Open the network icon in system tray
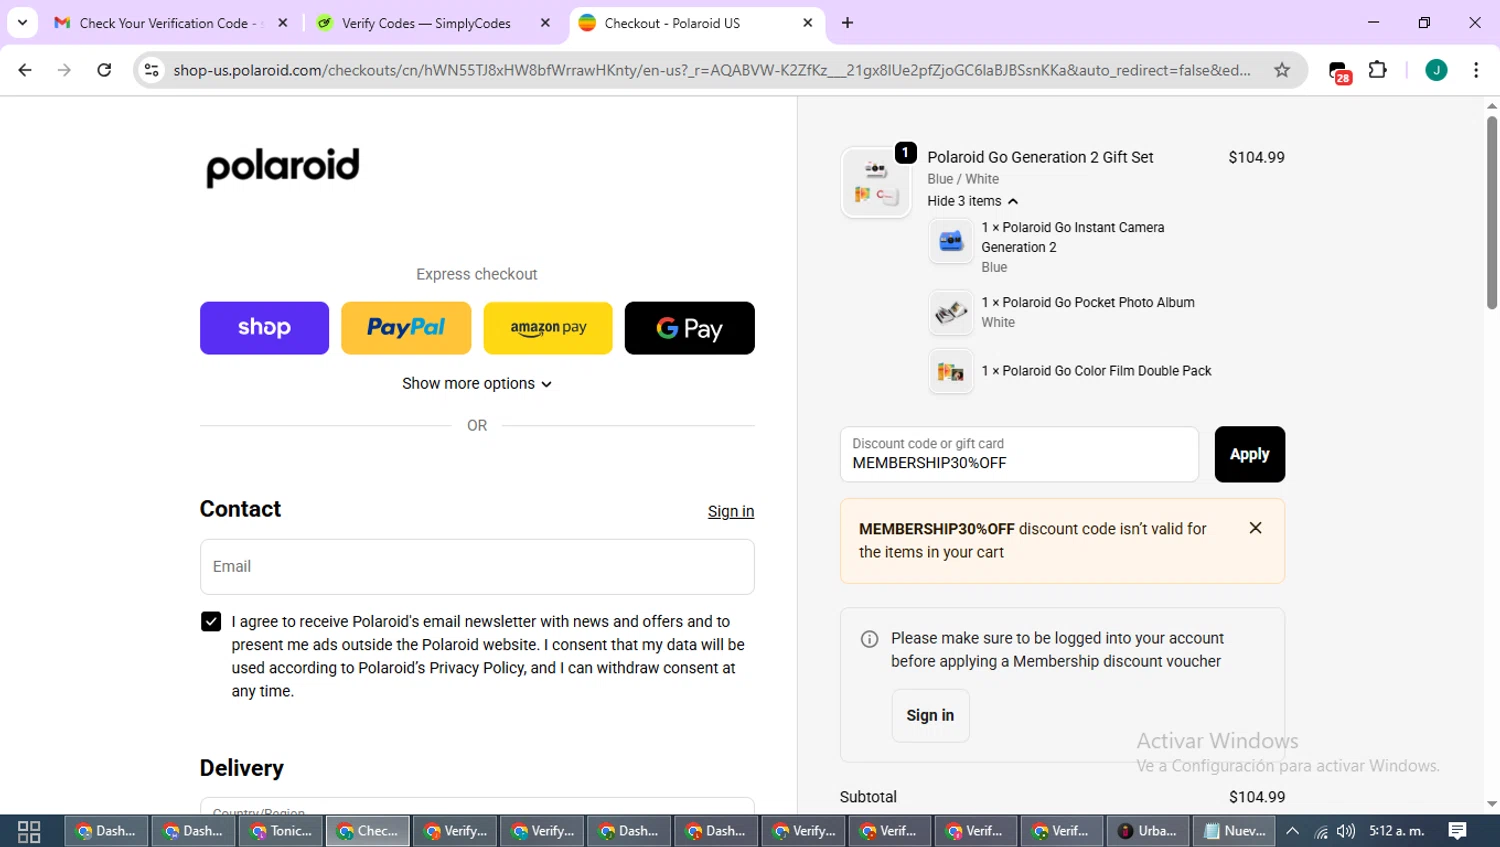This screenshot has height=847, width=1500. (x=1321, y=831)
